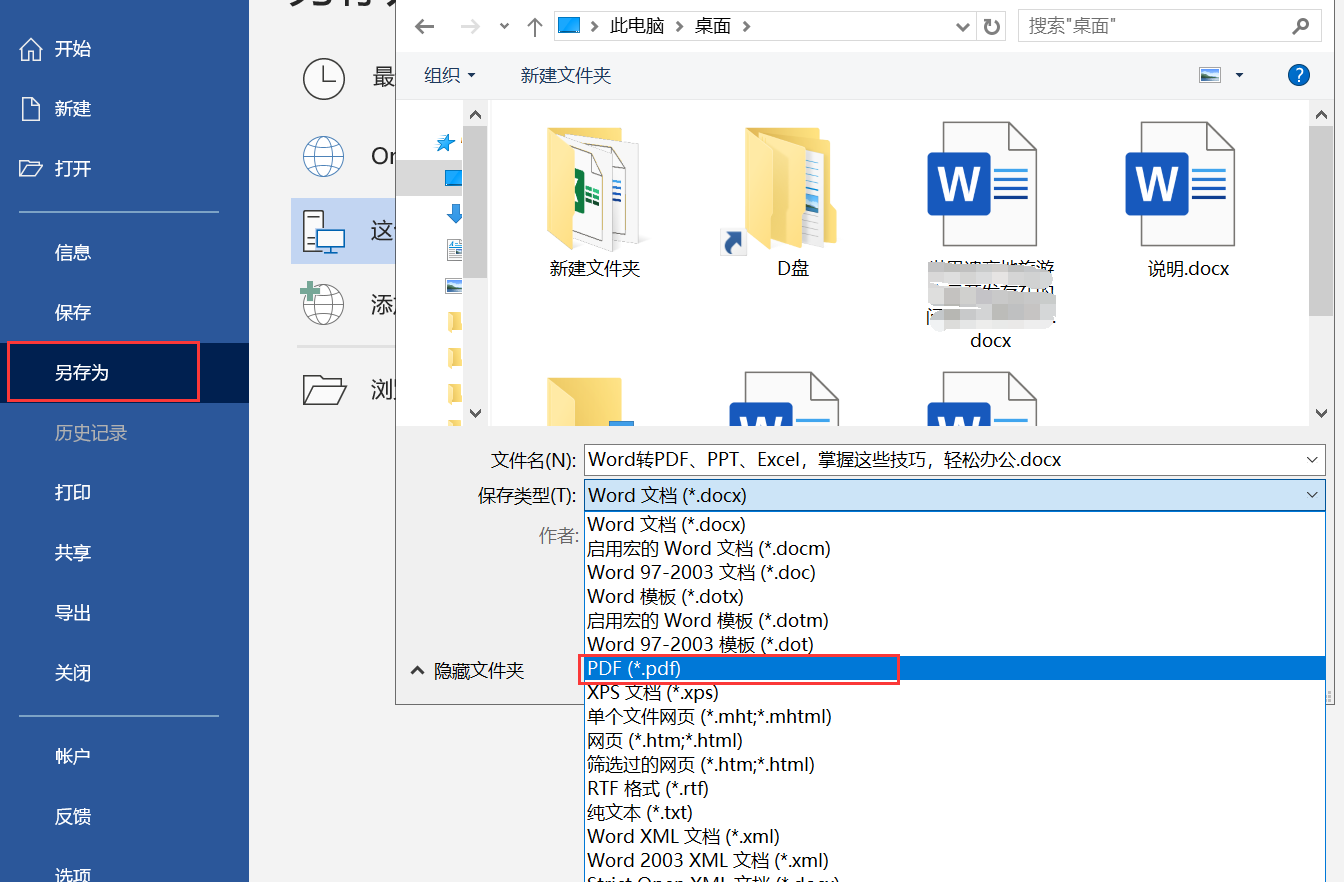This screenshot has width=1344, height=882.
Task: Click 此电脑 in the address bar
Action: click(637, 27)
